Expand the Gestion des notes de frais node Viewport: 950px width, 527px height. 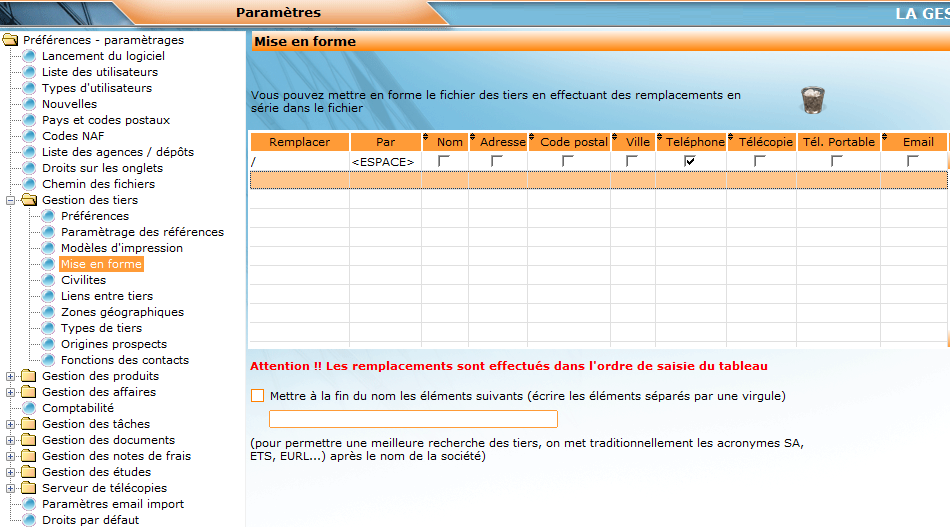pos(10,456)
